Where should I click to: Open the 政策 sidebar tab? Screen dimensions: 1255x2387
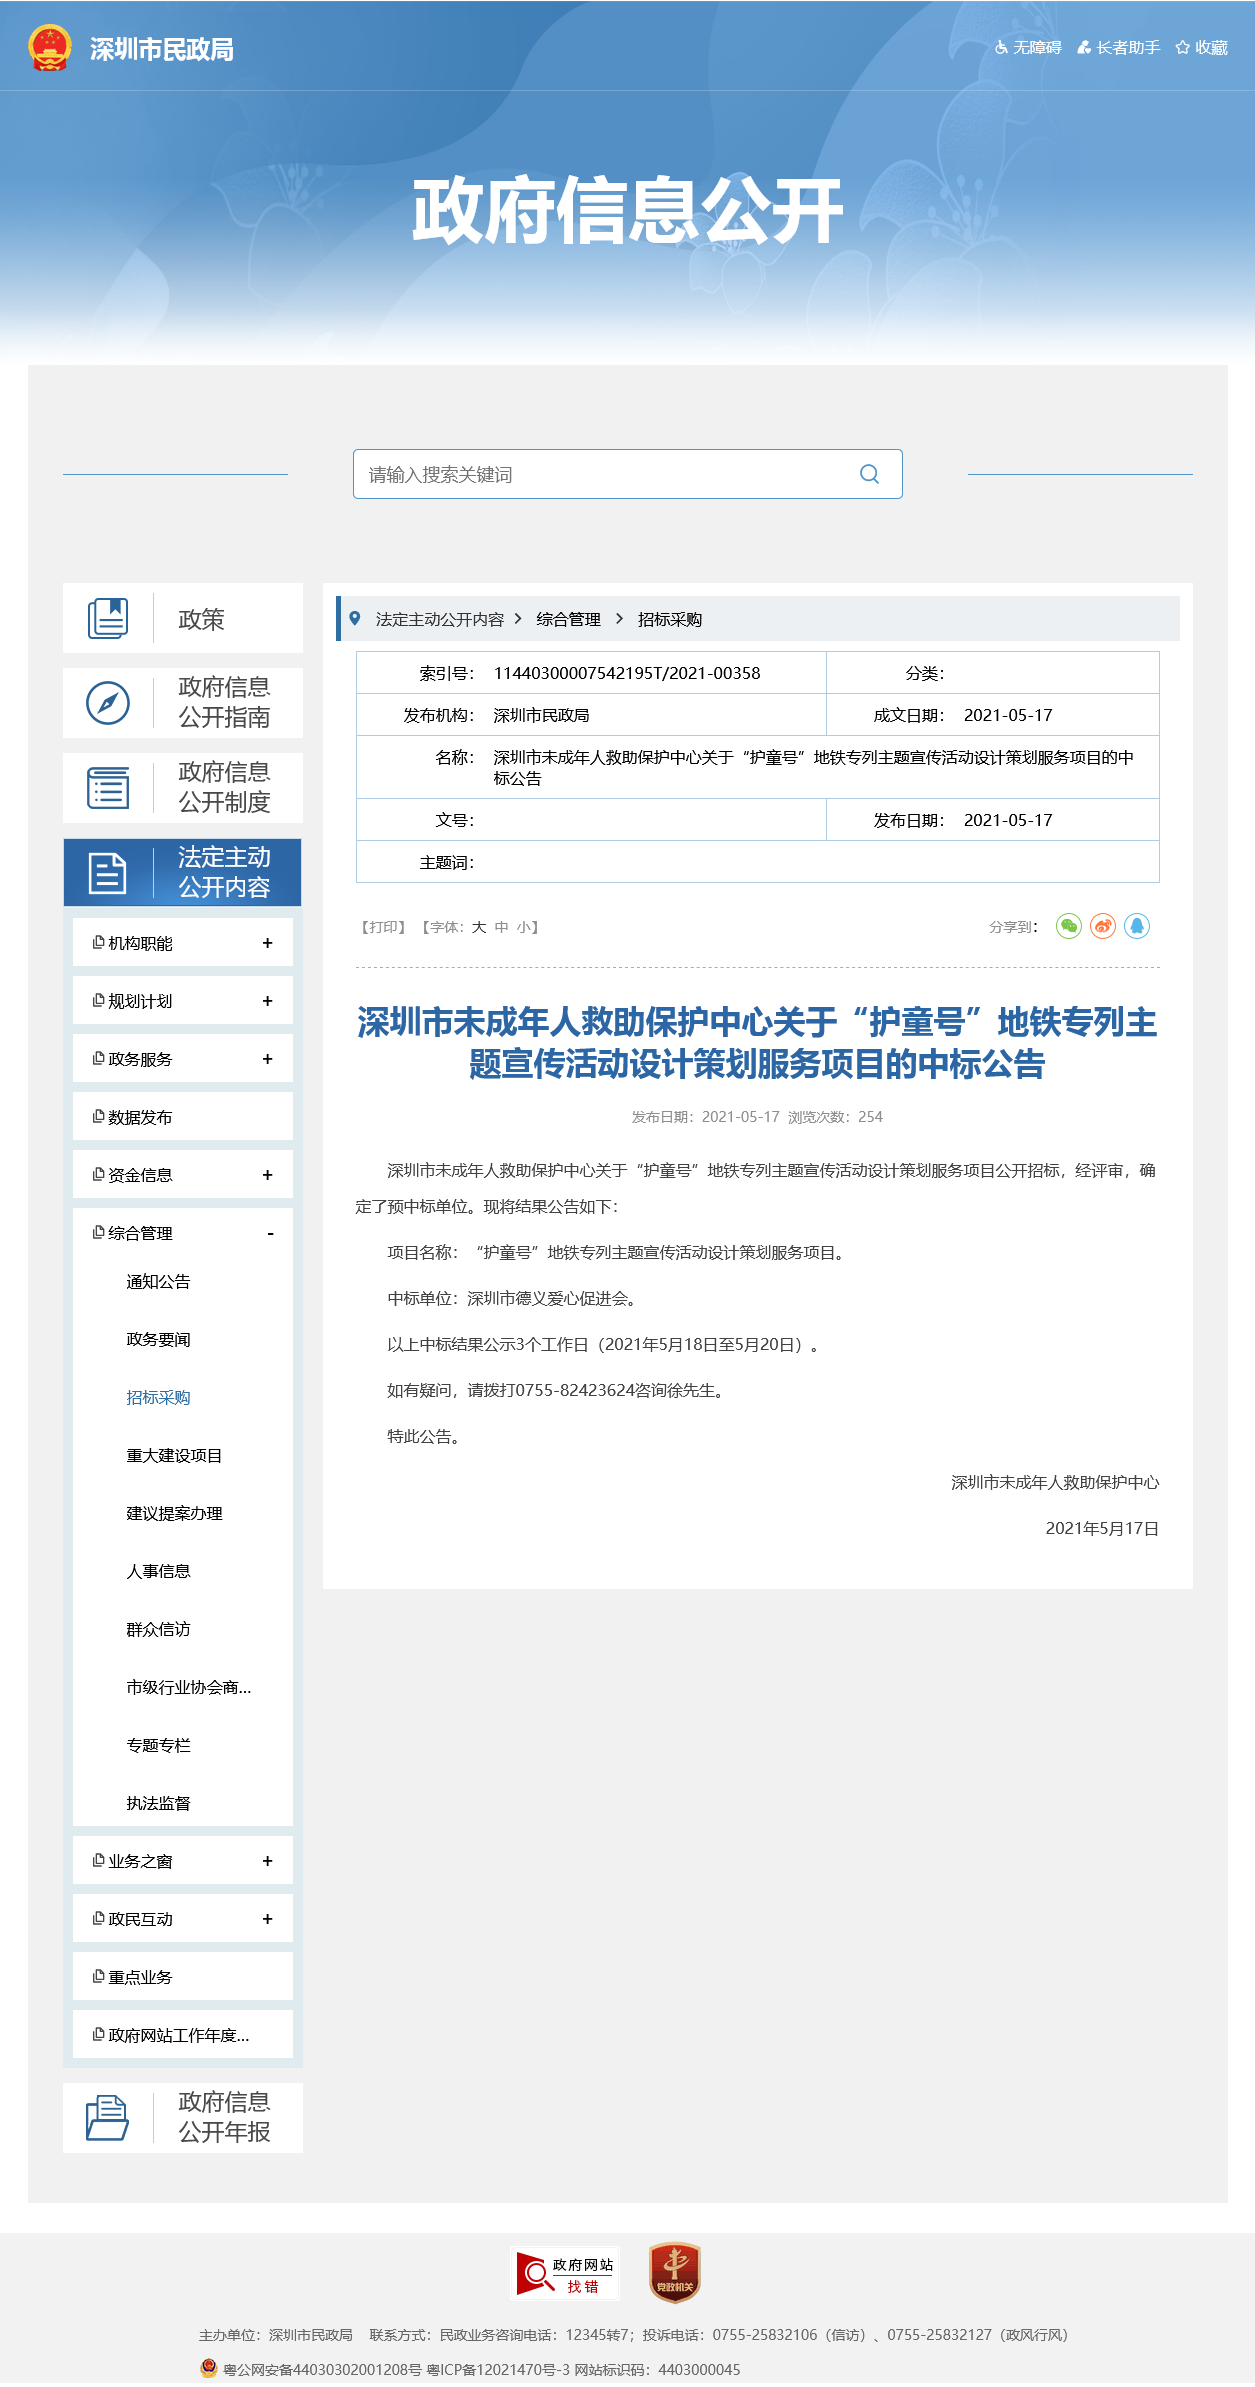point(183,619)
